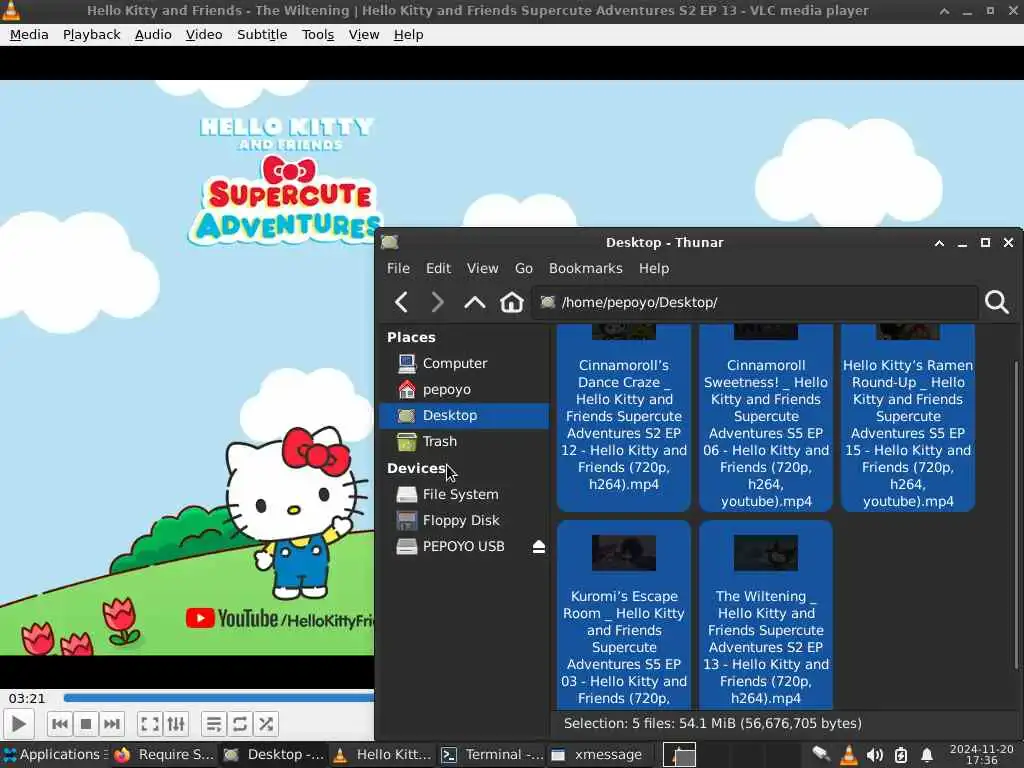Image resolution: width=1024 pixels, height=768 pixels.
Task: Open VLC View menu
Action: [x=364, y=35]
